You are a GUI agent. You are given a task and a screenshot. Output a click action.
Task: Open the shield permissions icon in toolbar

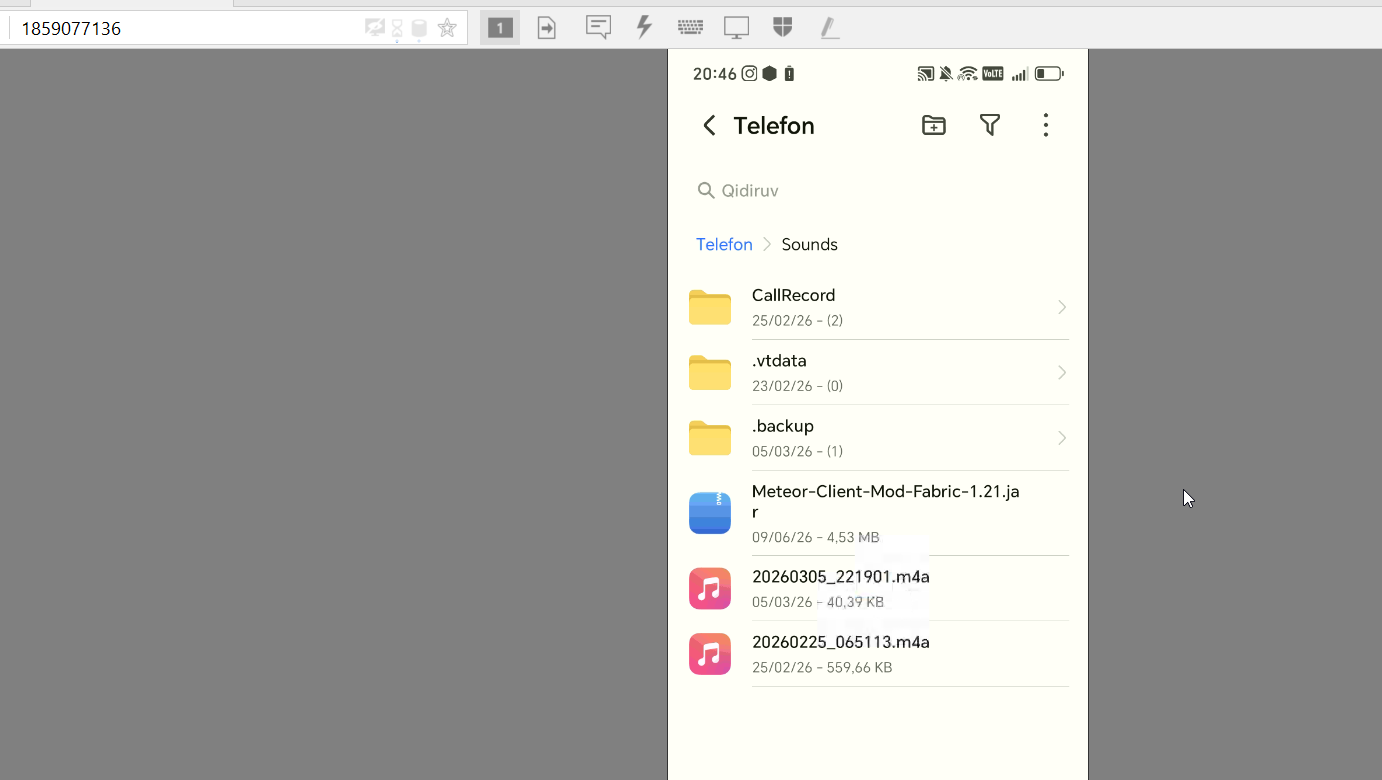pos(783,28)
